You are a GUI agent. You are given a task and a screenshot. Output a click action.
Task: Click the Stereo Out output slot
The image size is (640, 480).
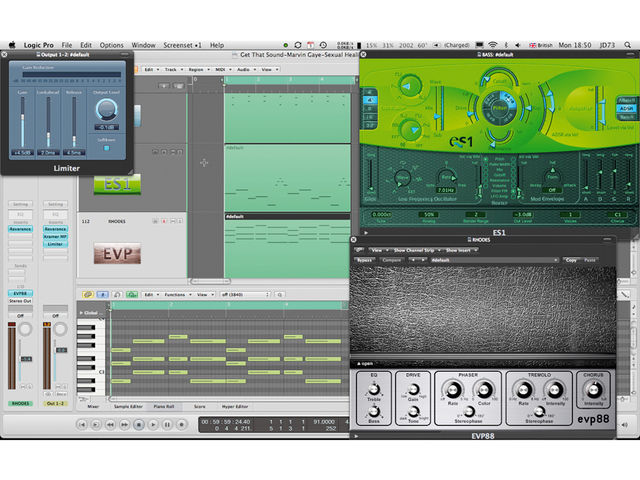tap(20, 301)
